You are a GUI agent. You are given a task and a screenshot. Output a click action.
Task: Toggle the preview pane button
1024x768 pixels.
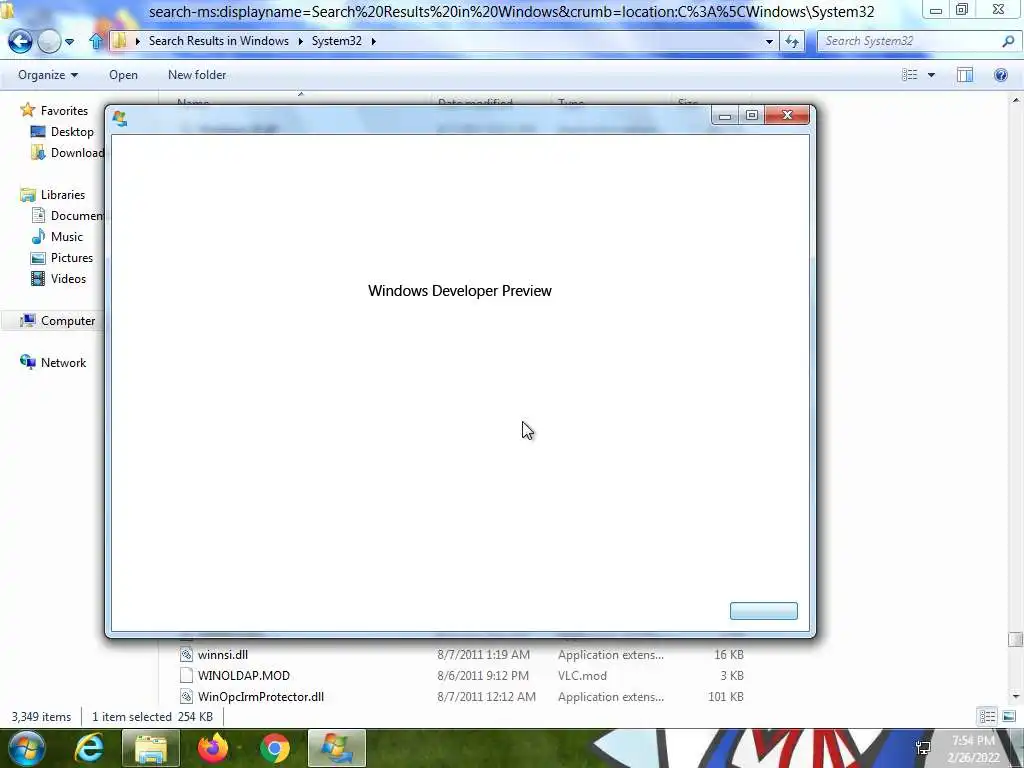[965, 74]
